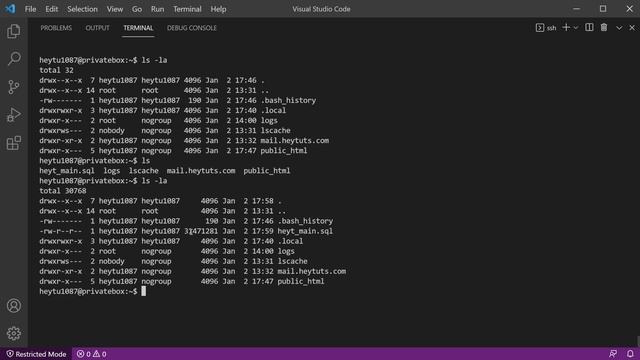Minimize the Visual Studio Code window

(576, 9)
